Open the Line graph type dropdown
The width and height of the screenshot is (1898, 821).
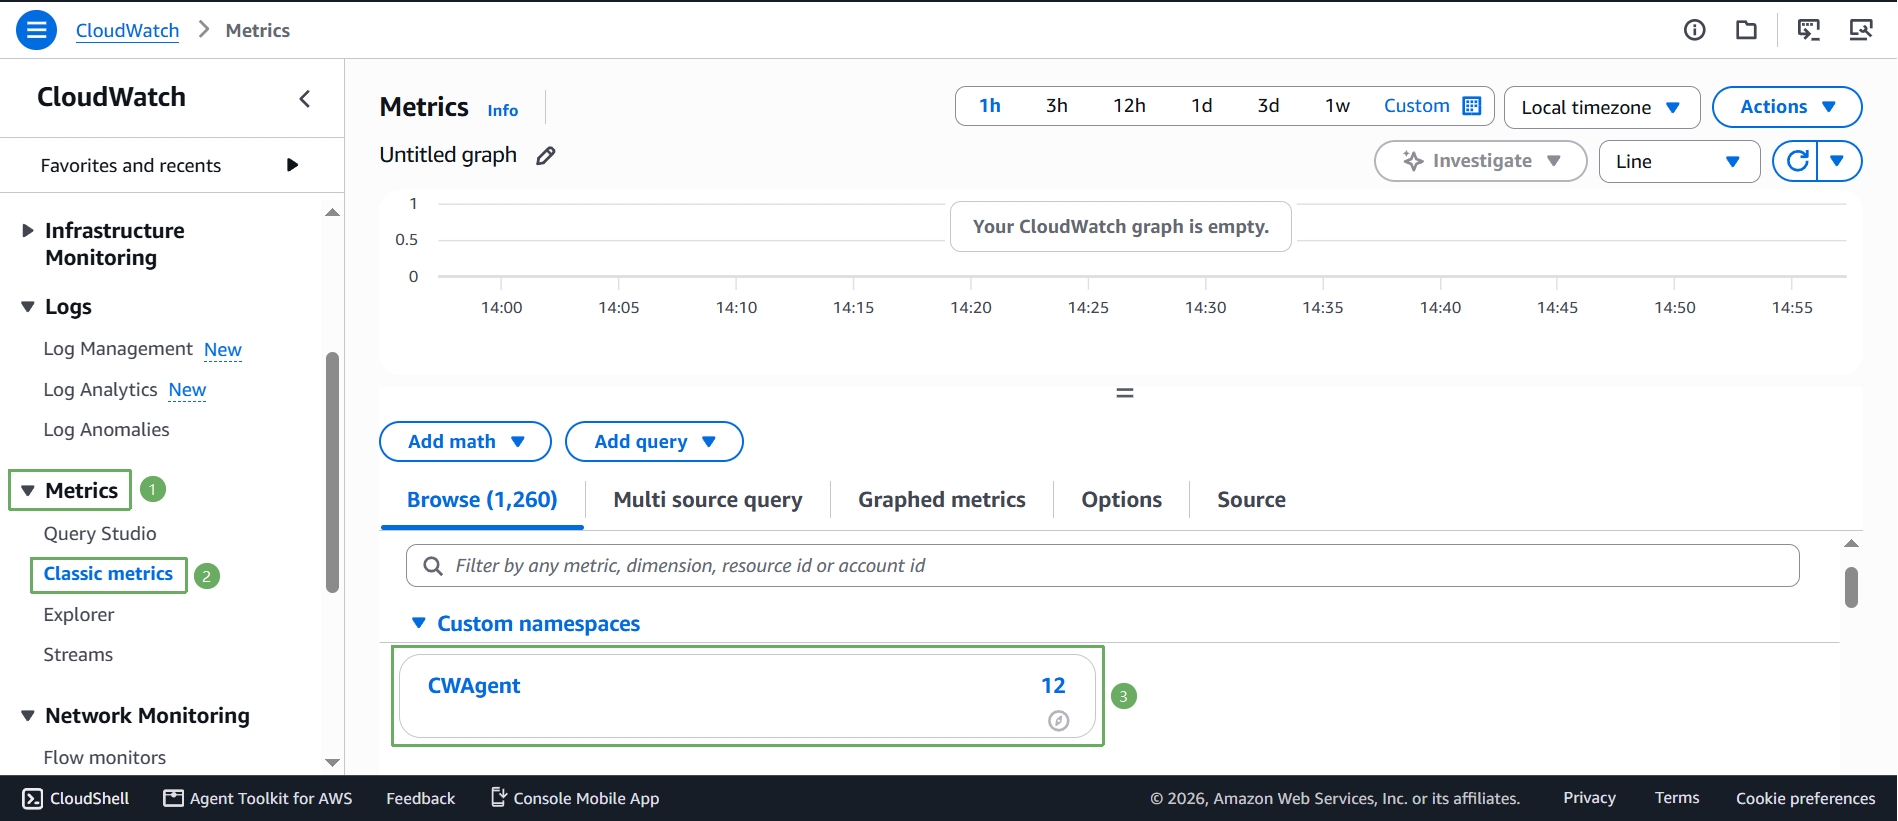[1679, 161]
